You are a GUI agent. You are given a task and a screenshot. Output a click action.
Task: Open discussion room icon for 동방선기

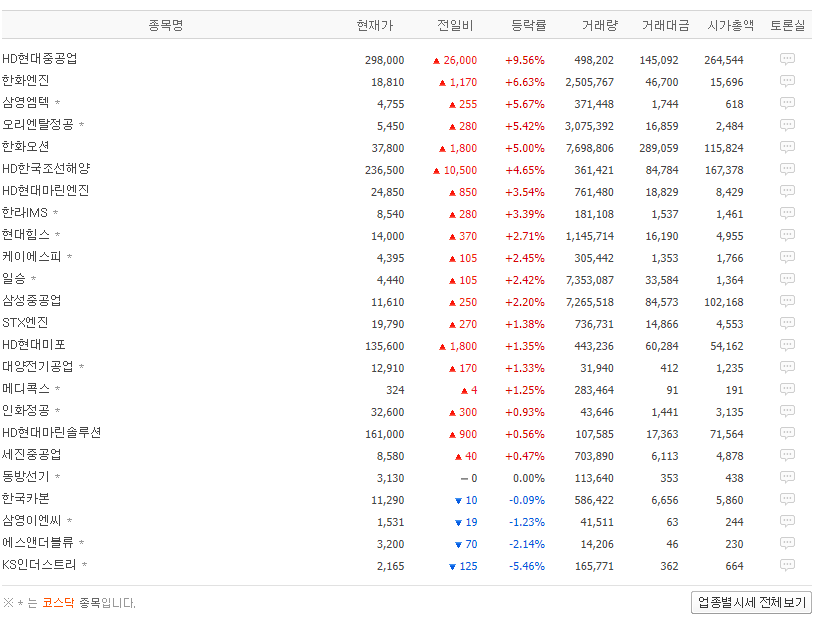point(787,476)
